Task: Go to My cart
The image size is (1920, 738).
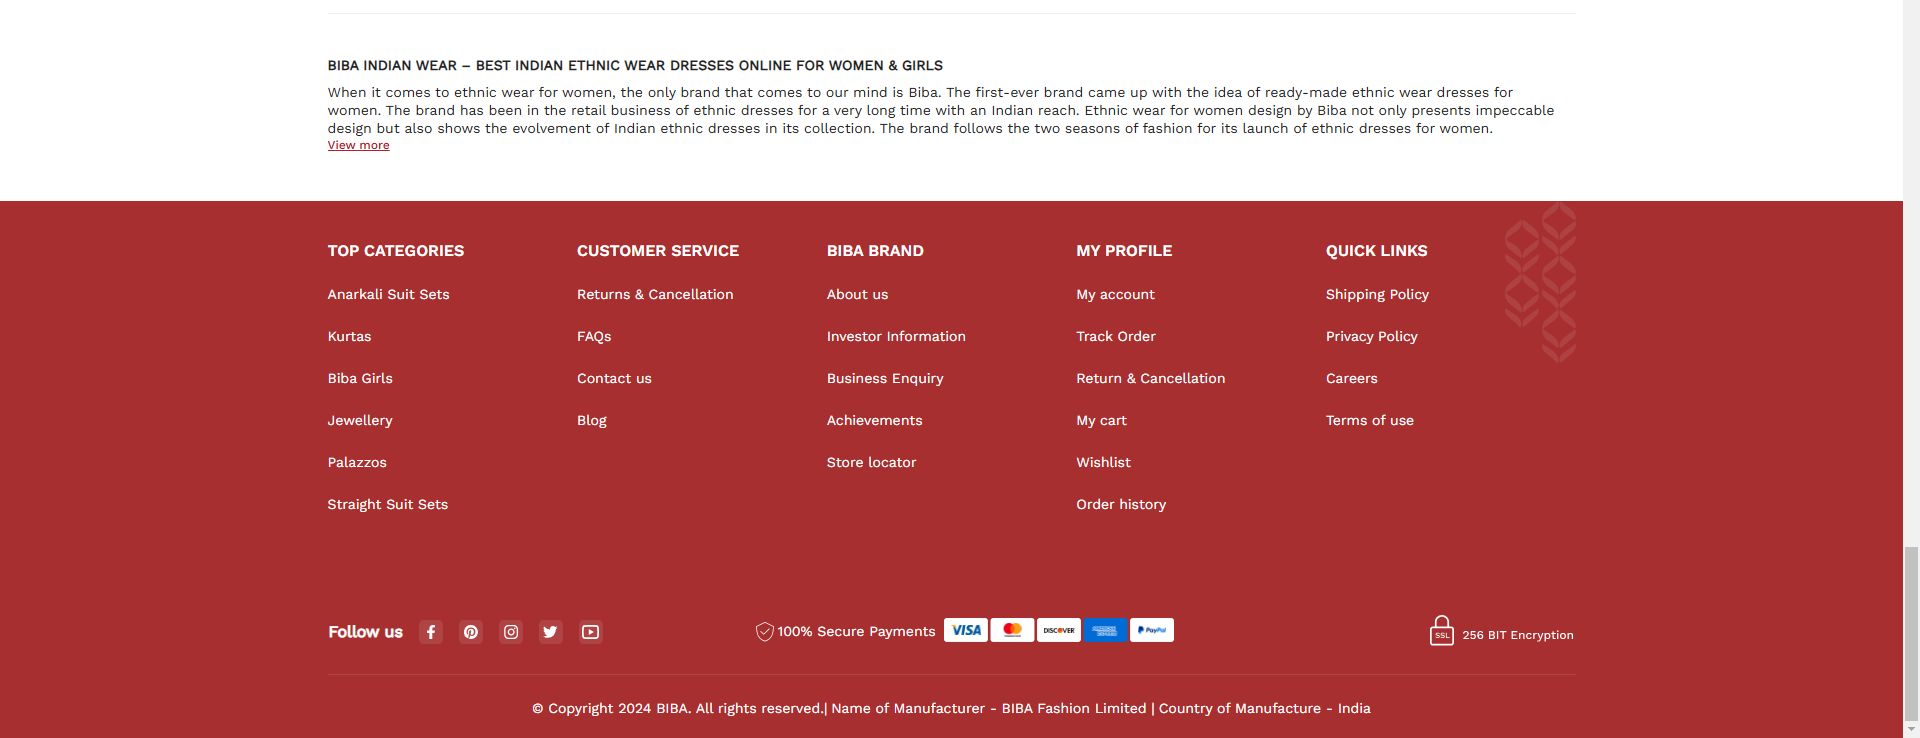Action: [x=1101, y=420]
